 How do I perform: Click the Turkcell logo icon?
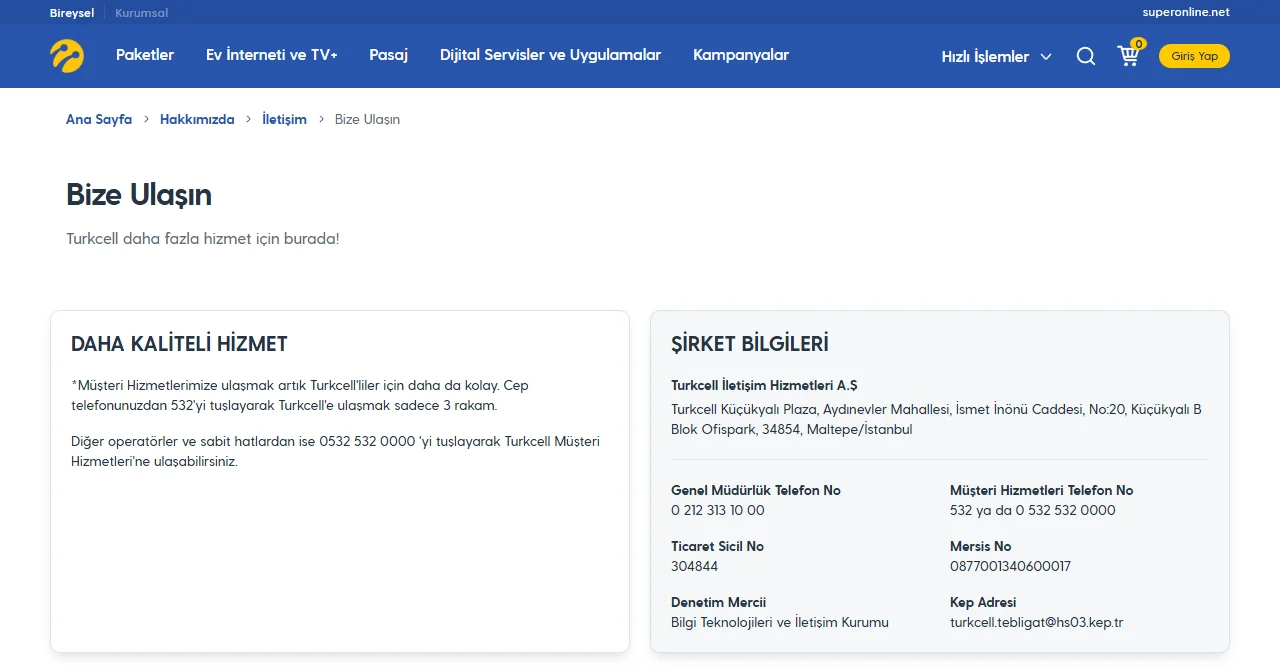tap(67, 56)
